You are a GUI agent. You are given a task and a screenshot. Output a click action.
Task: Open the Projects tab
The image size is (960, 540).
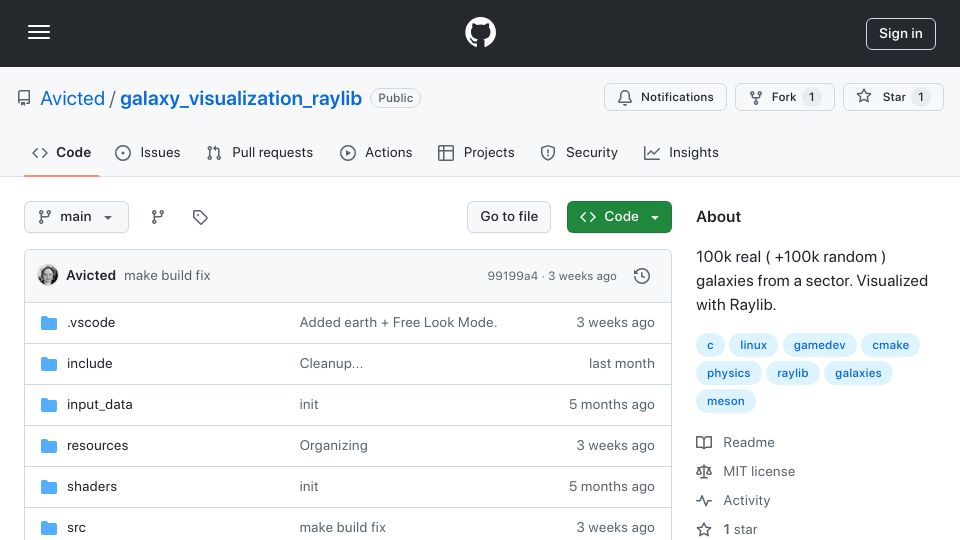tap(476, 152)
